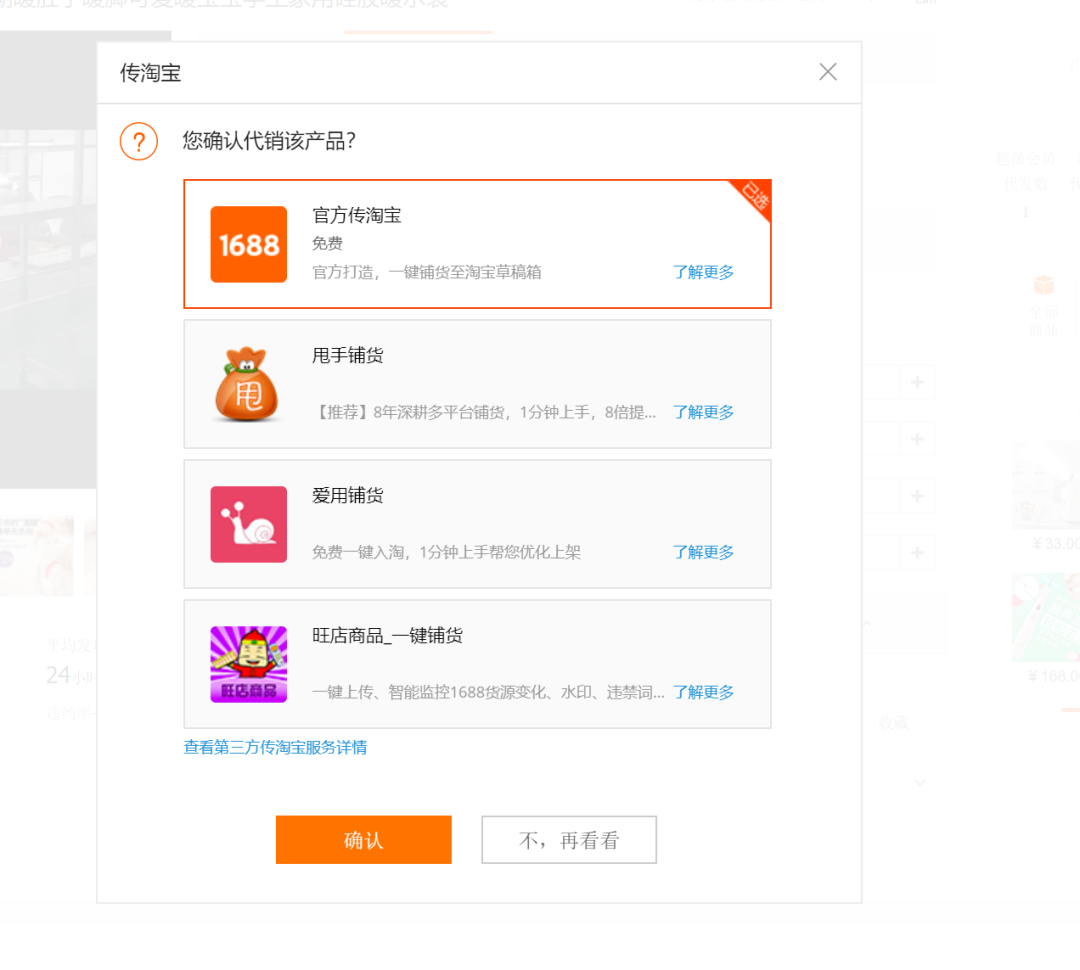
Task: Select the 官方传淘宝 option card
Action: pos(477,244)
